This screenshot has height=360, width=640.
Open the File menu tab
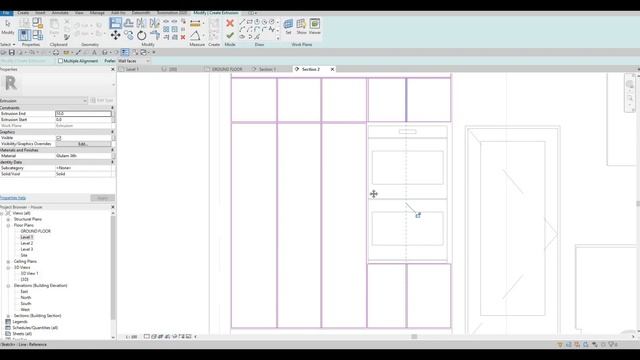[7, 13]
